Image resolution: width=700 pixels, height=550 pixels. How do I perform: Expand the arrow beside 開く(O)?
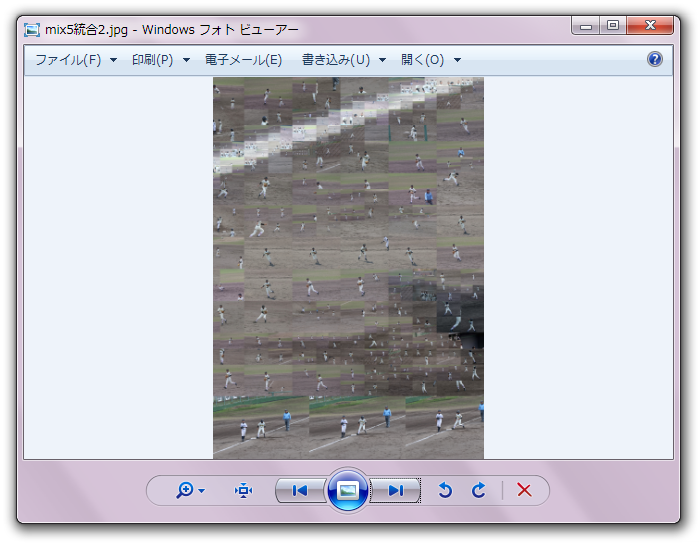[x=457, y=60]
